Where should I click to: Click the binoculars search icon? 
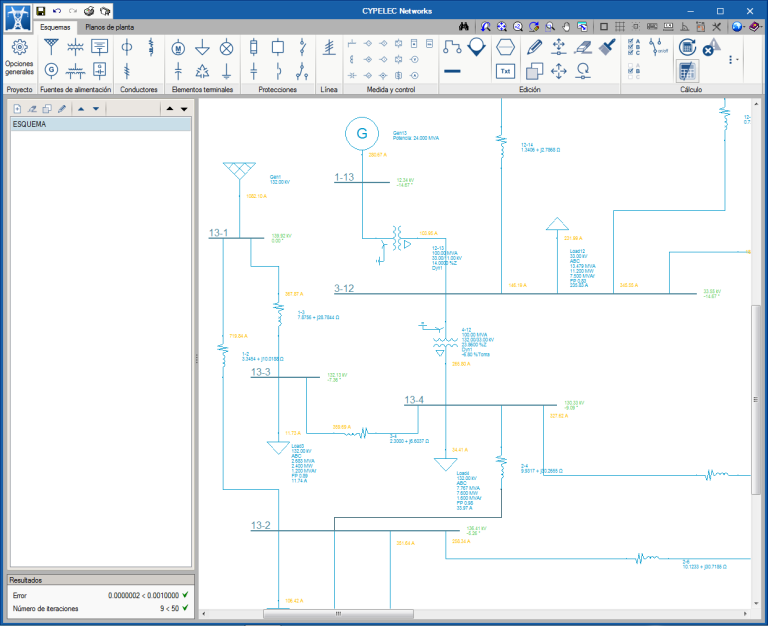pyautogui.click(x=463, y=27)
